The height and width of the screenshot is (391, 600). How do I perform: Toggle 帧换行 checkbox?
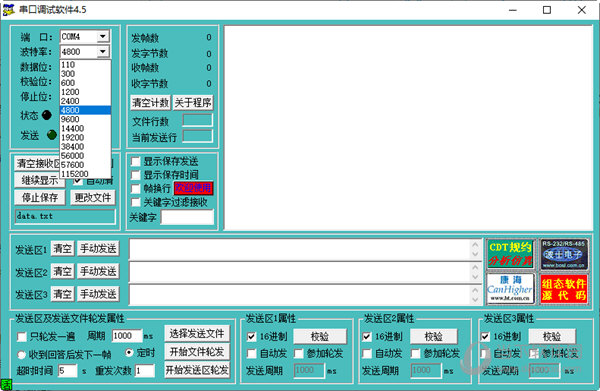pyautogui.click(x=135, y=189)
